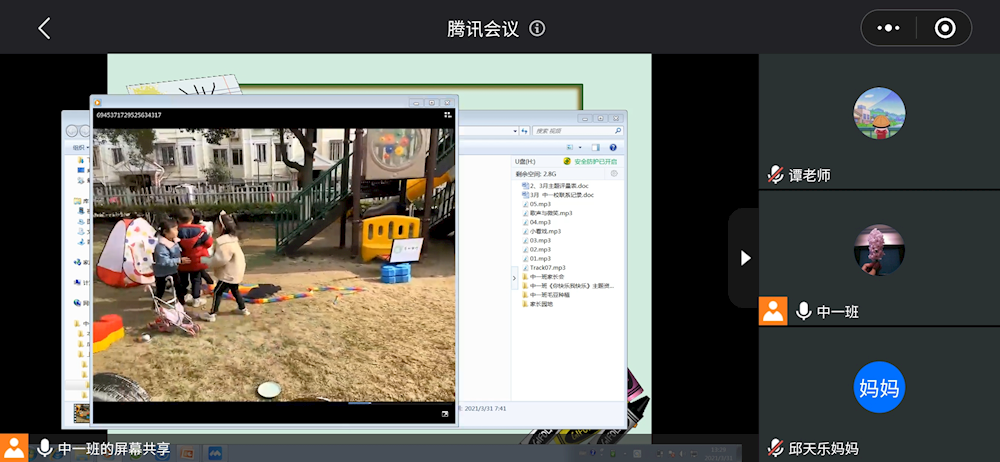
Task: Tap the circular record-style capsule button
Action: (945, 28)
